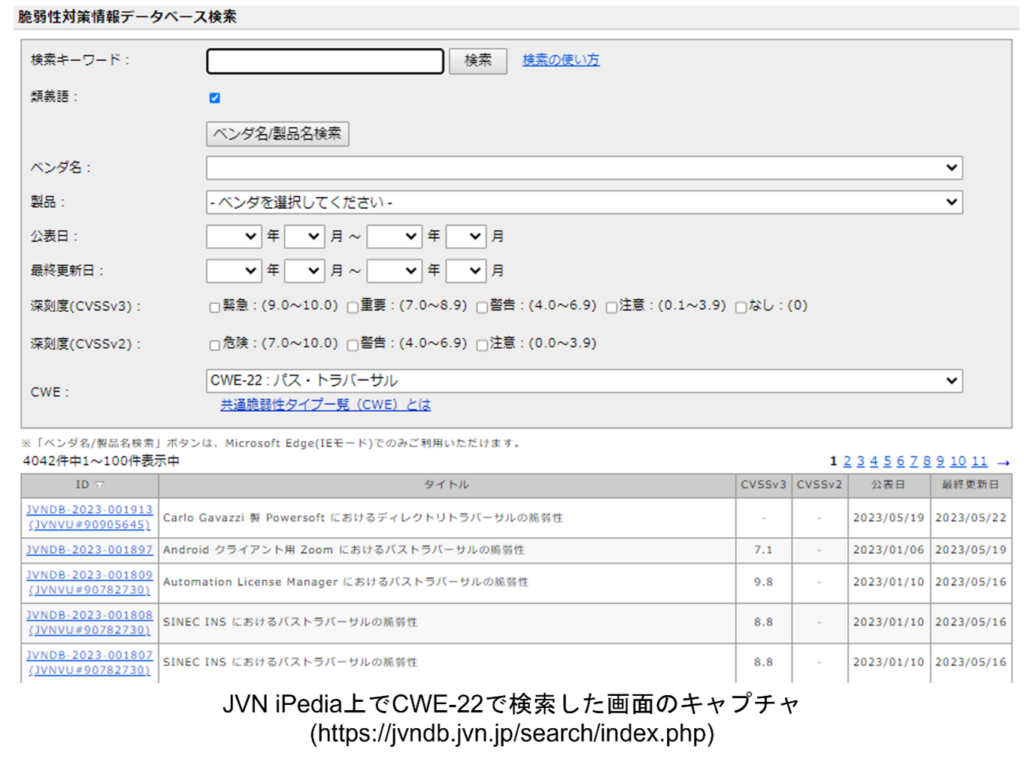This screenshot has width=1024, height=762.
Task: Open the 検索の使い方 help link
Action: [x=561, y=60]
